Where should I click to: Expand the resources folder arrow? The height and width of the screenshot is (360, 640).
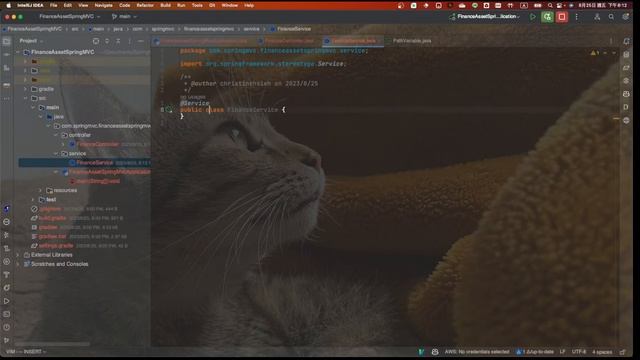41,190
